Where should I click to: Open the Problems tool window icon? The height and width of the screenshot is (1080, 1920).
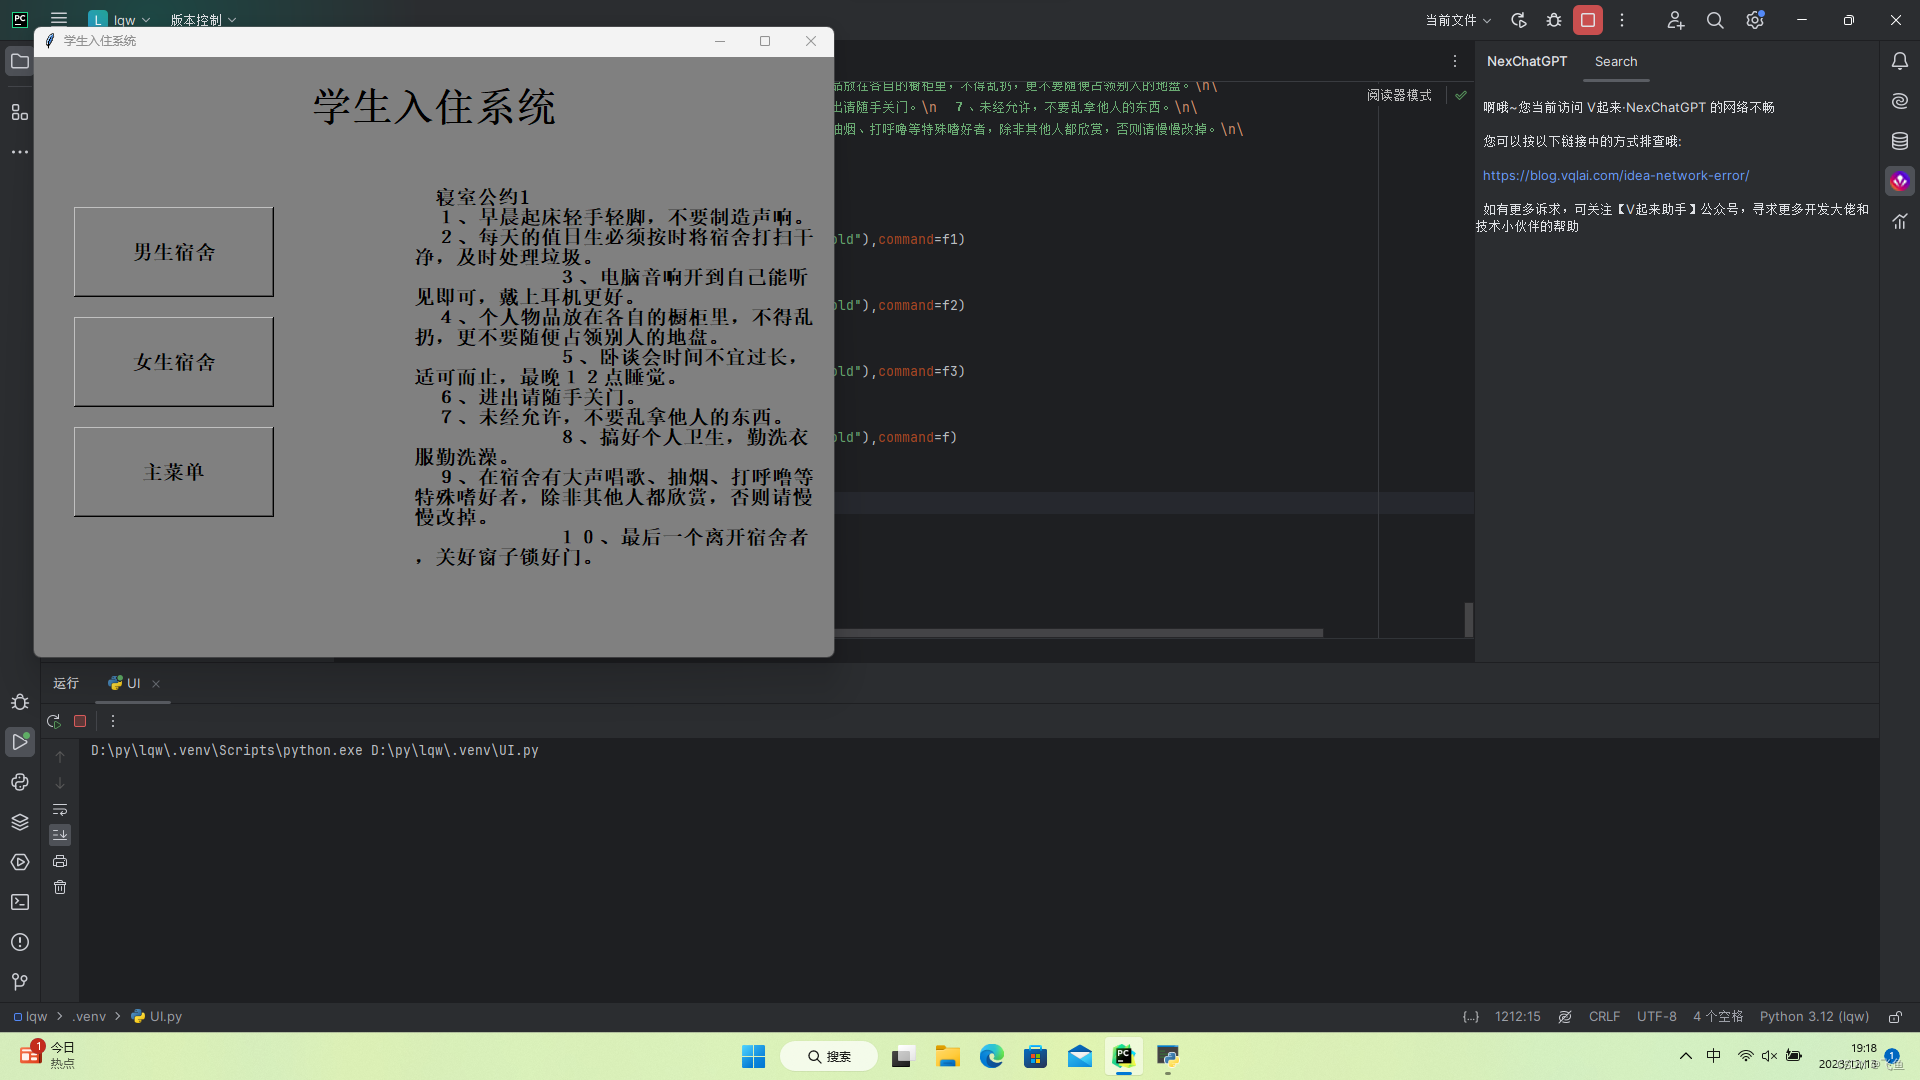pos(20,942)
